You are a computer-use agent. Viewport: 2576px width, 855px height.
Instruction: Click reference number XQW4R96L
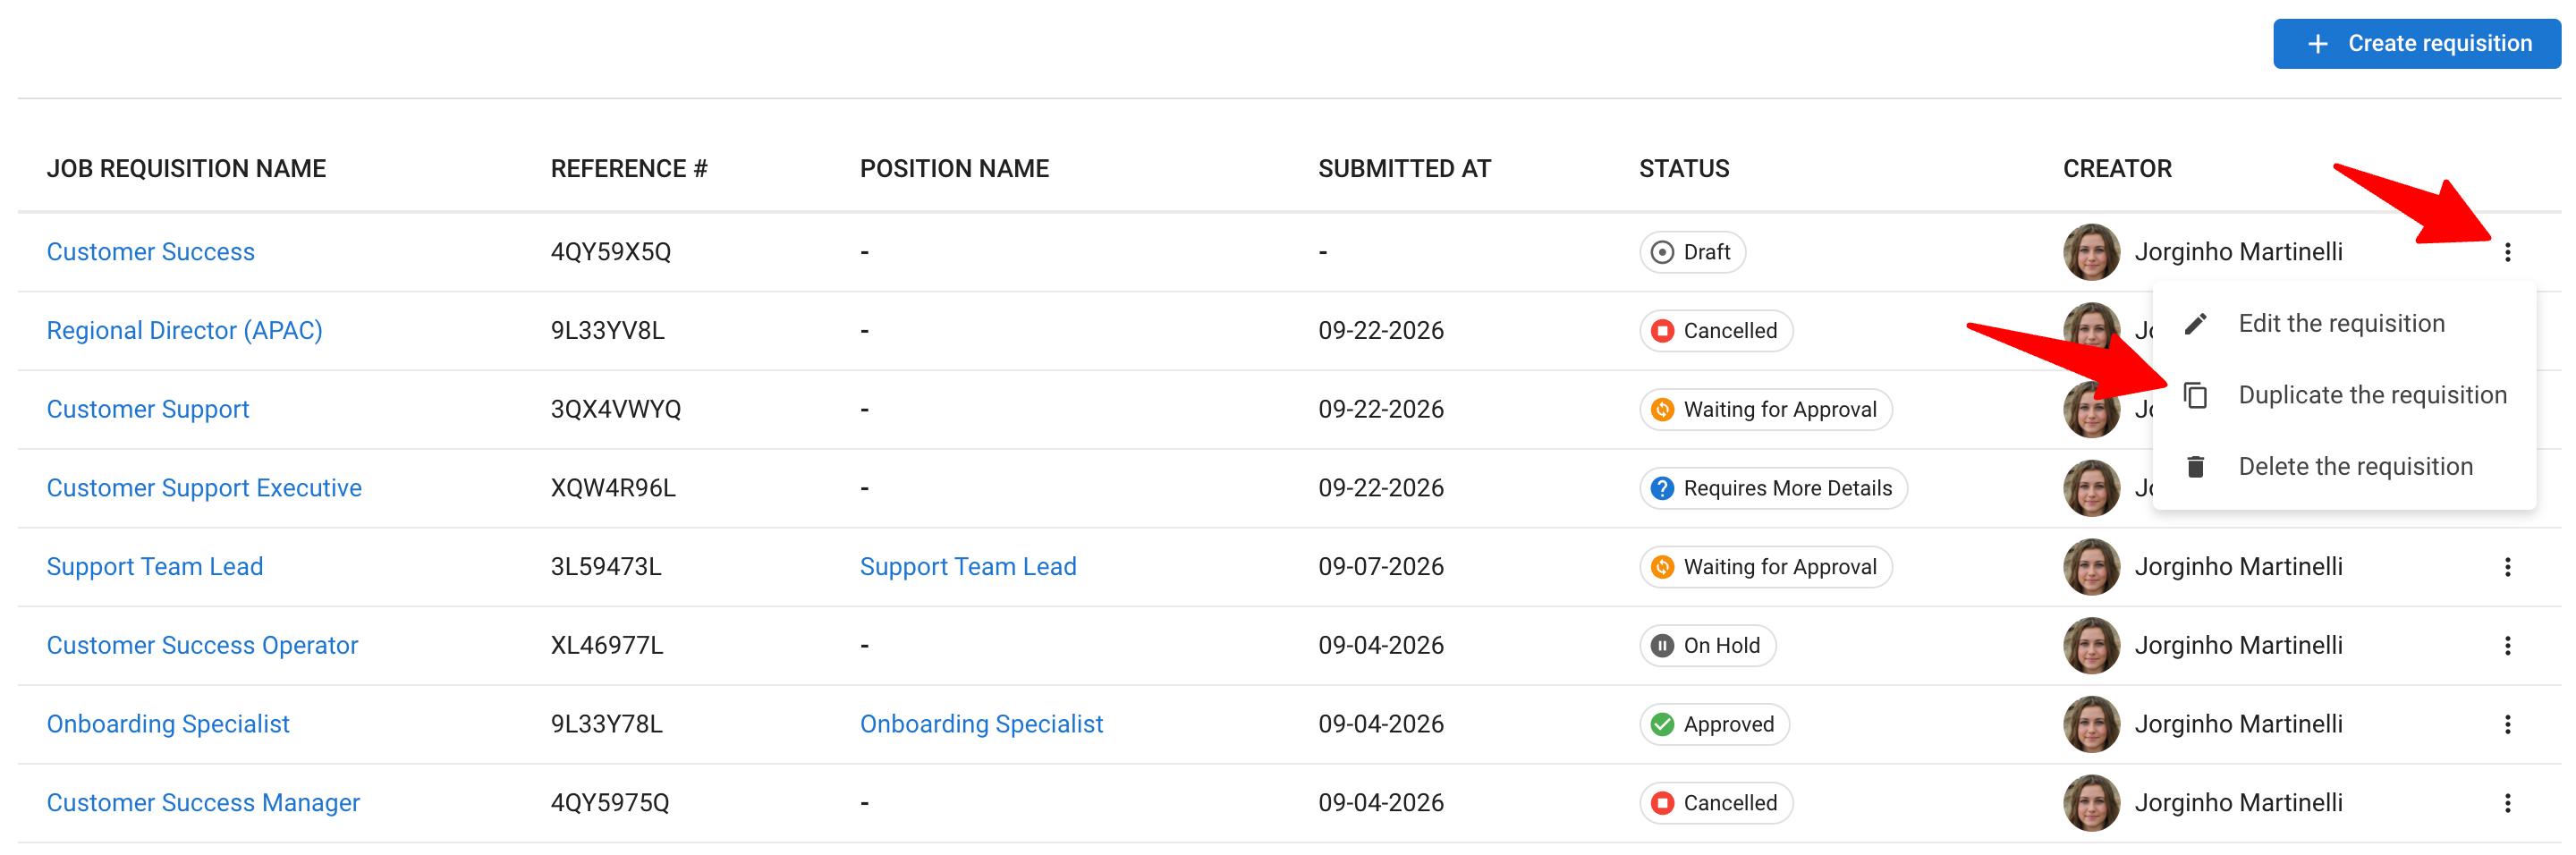613,488
